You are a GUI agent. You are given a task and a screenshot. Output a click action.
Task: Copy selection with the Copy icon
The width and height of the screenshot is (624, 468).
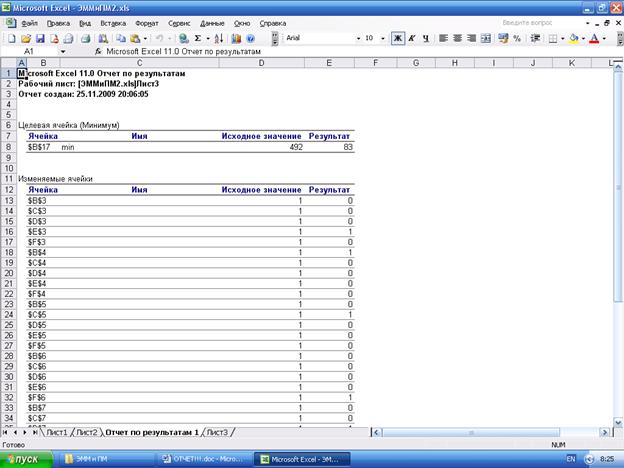121,39
